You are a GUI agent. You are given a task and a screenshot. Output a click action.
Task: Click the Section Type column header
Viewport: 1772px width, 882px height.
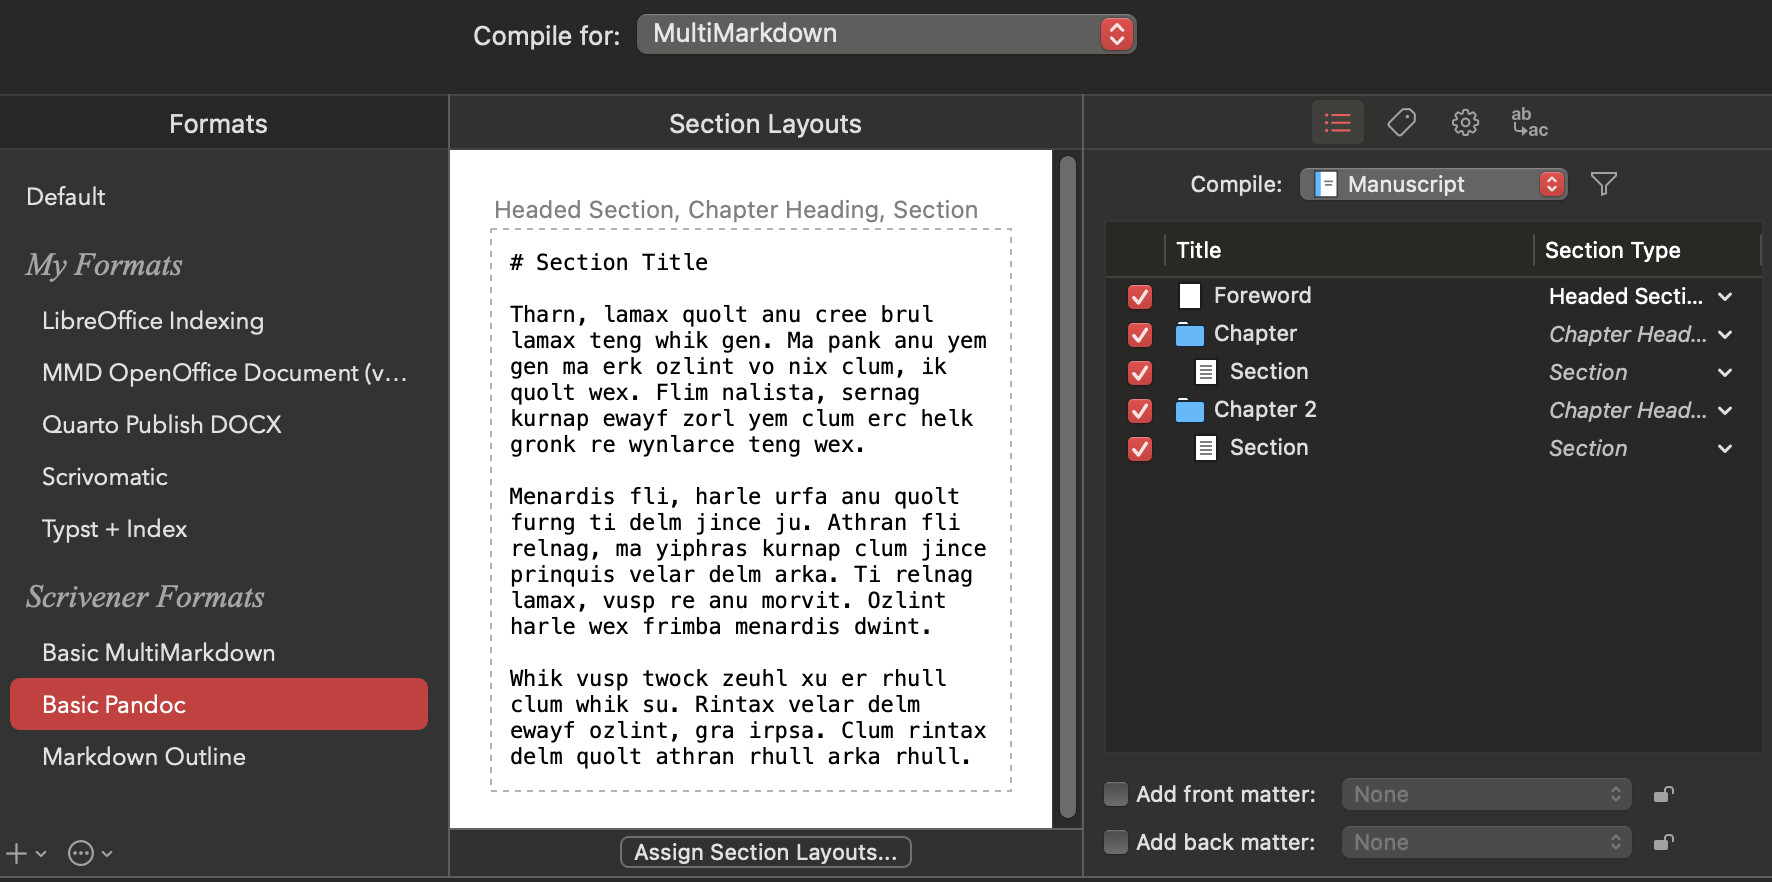1612,250
